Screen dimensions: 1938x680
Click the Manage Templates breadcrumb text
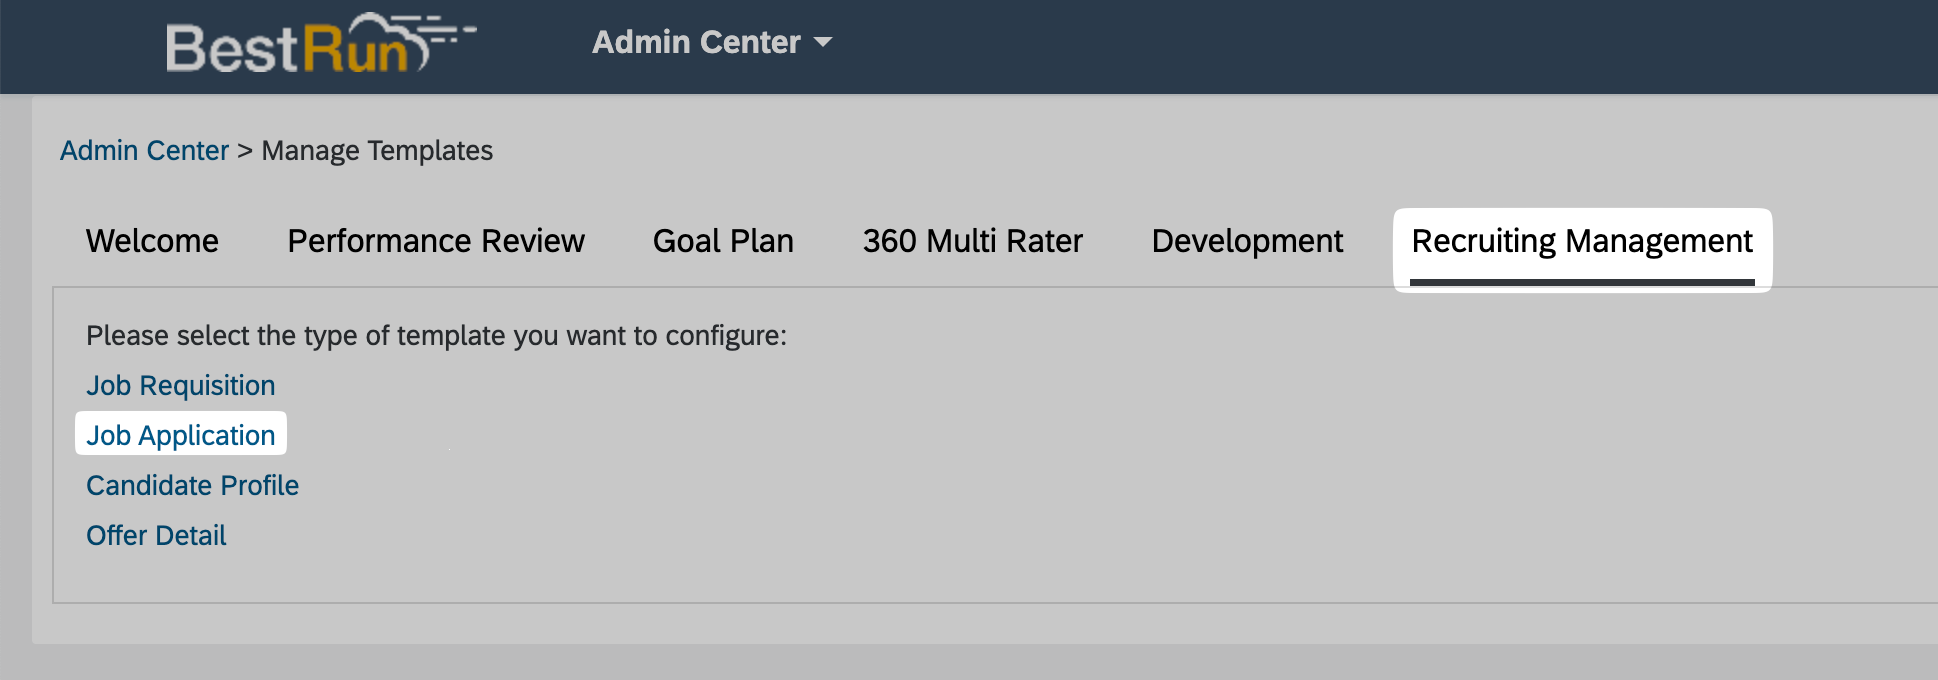coord(375,150)
